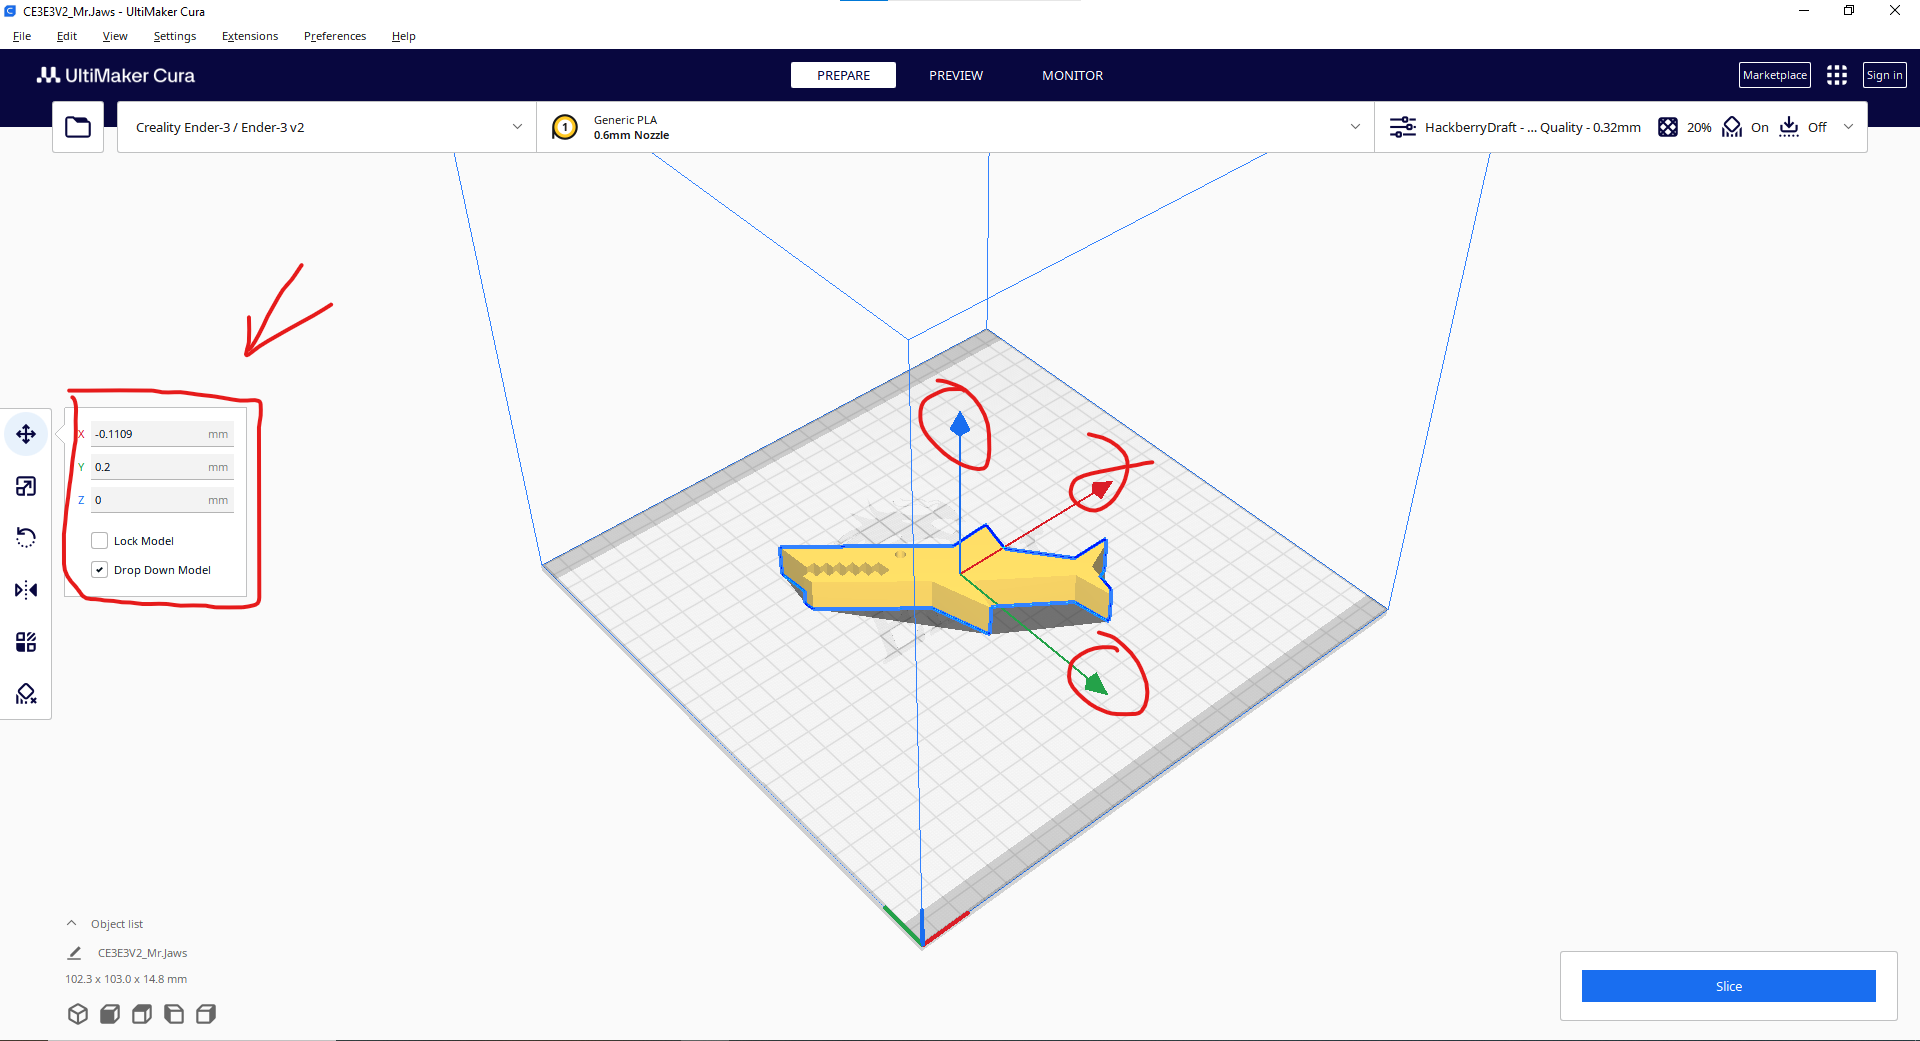
Task: Open the File menu
Action: 22,36
